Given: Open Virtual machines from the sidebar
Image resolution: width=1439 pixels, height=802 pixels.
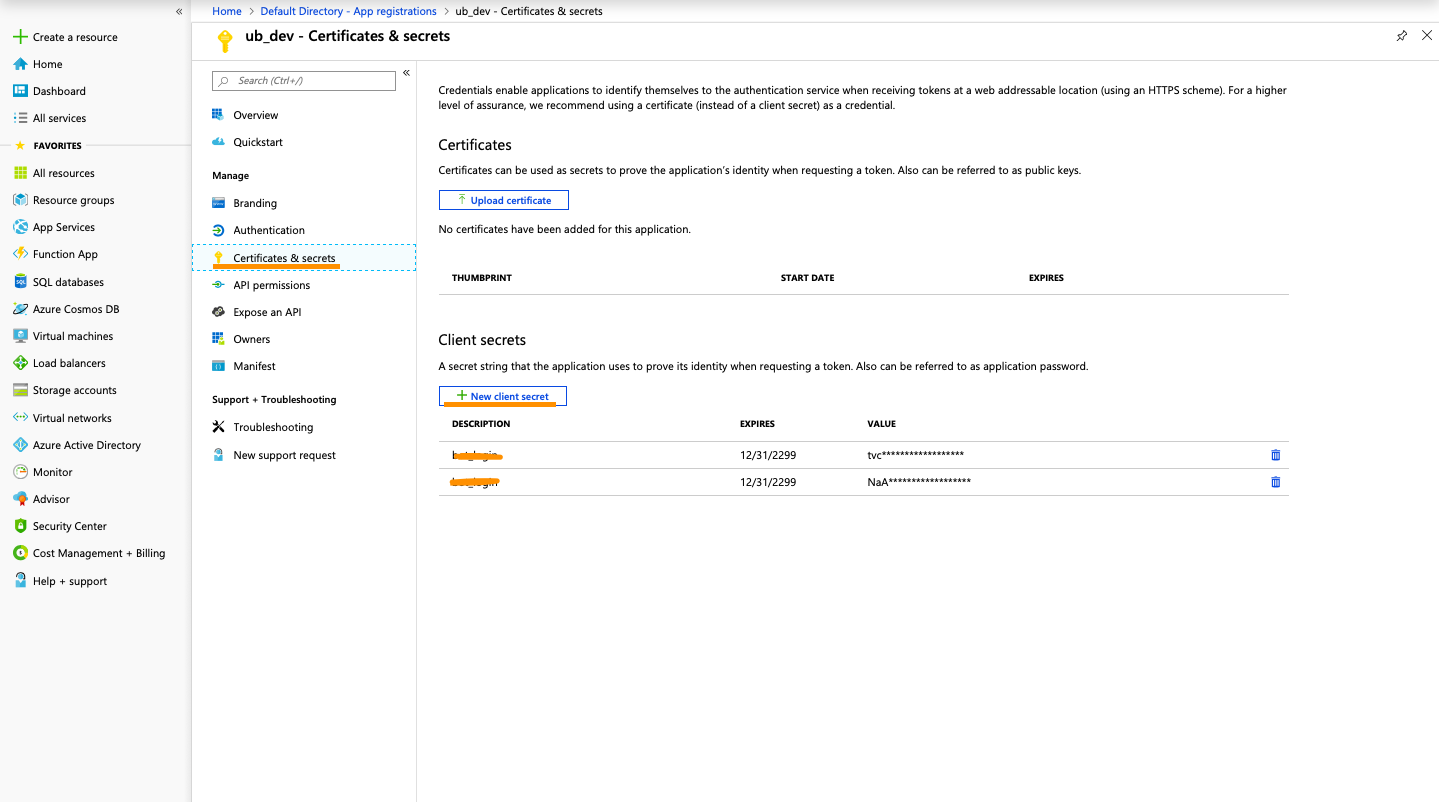Looking at the screenshot, I should click(72, 336).
